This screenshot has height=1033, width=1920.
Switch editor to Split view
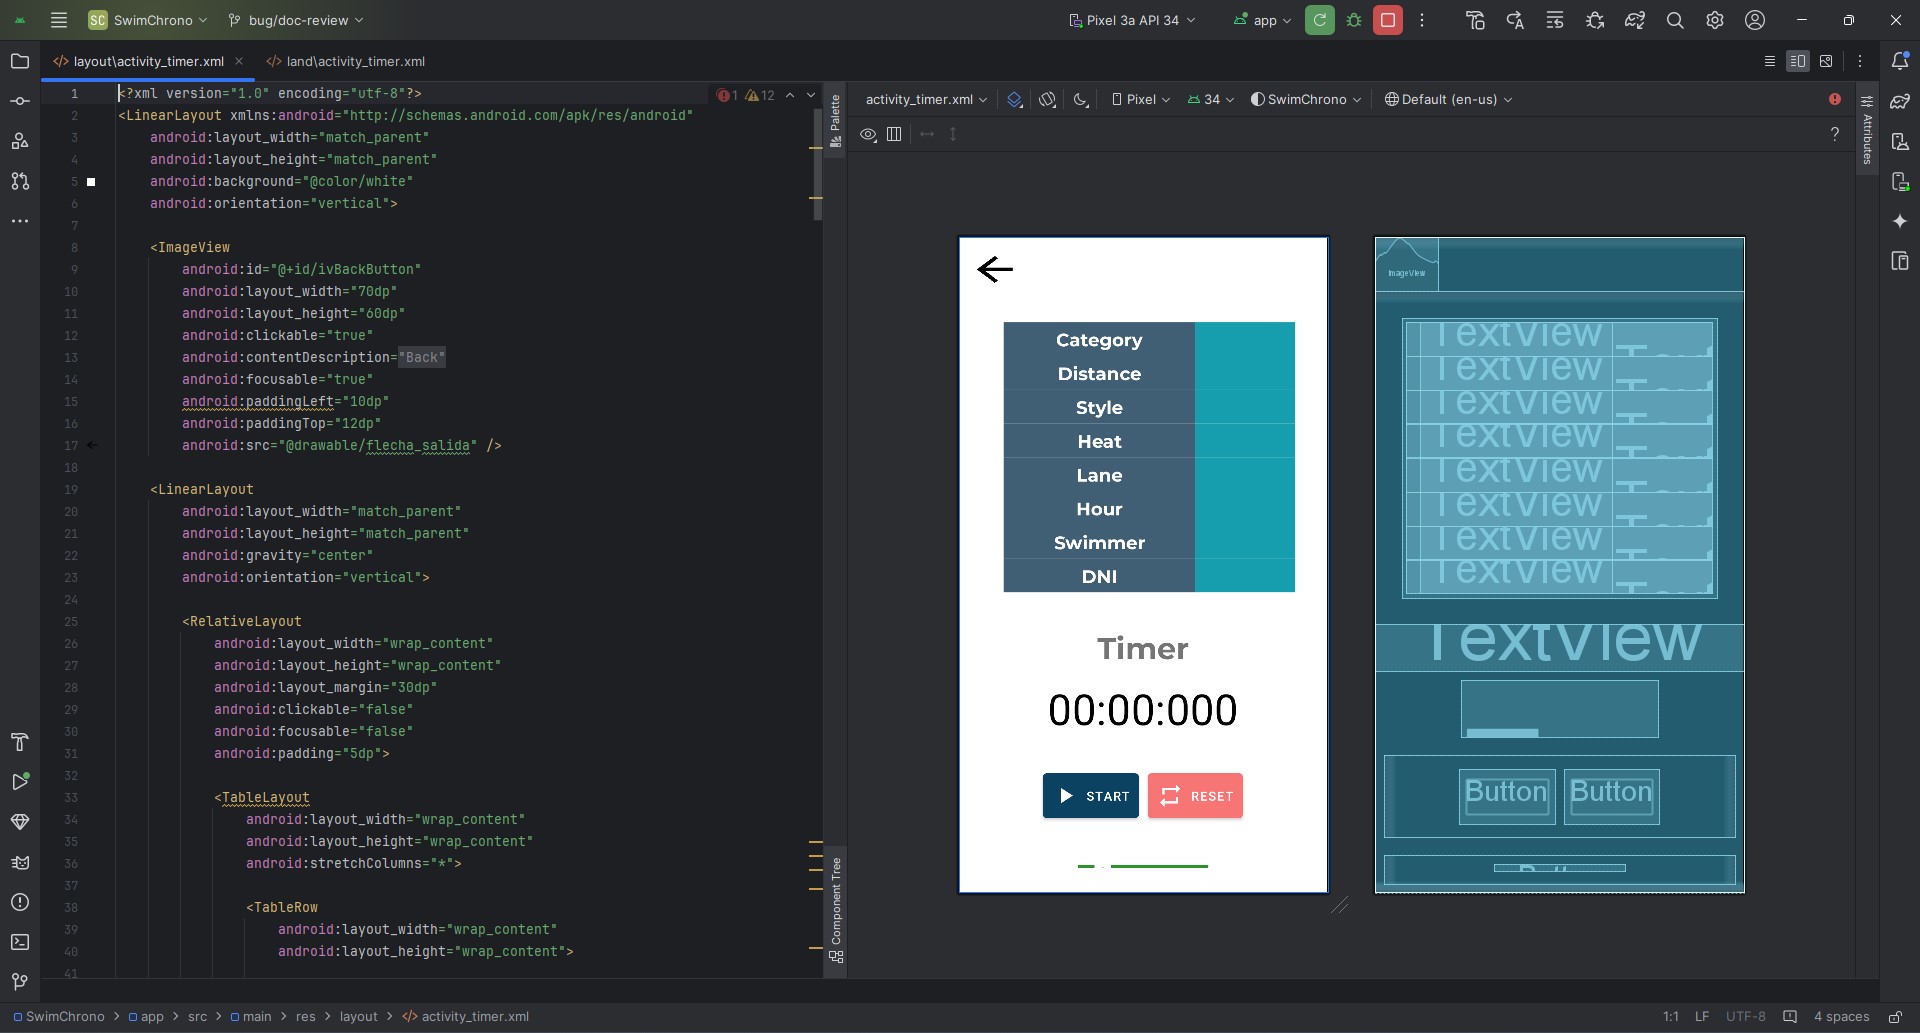[1798, 61]
